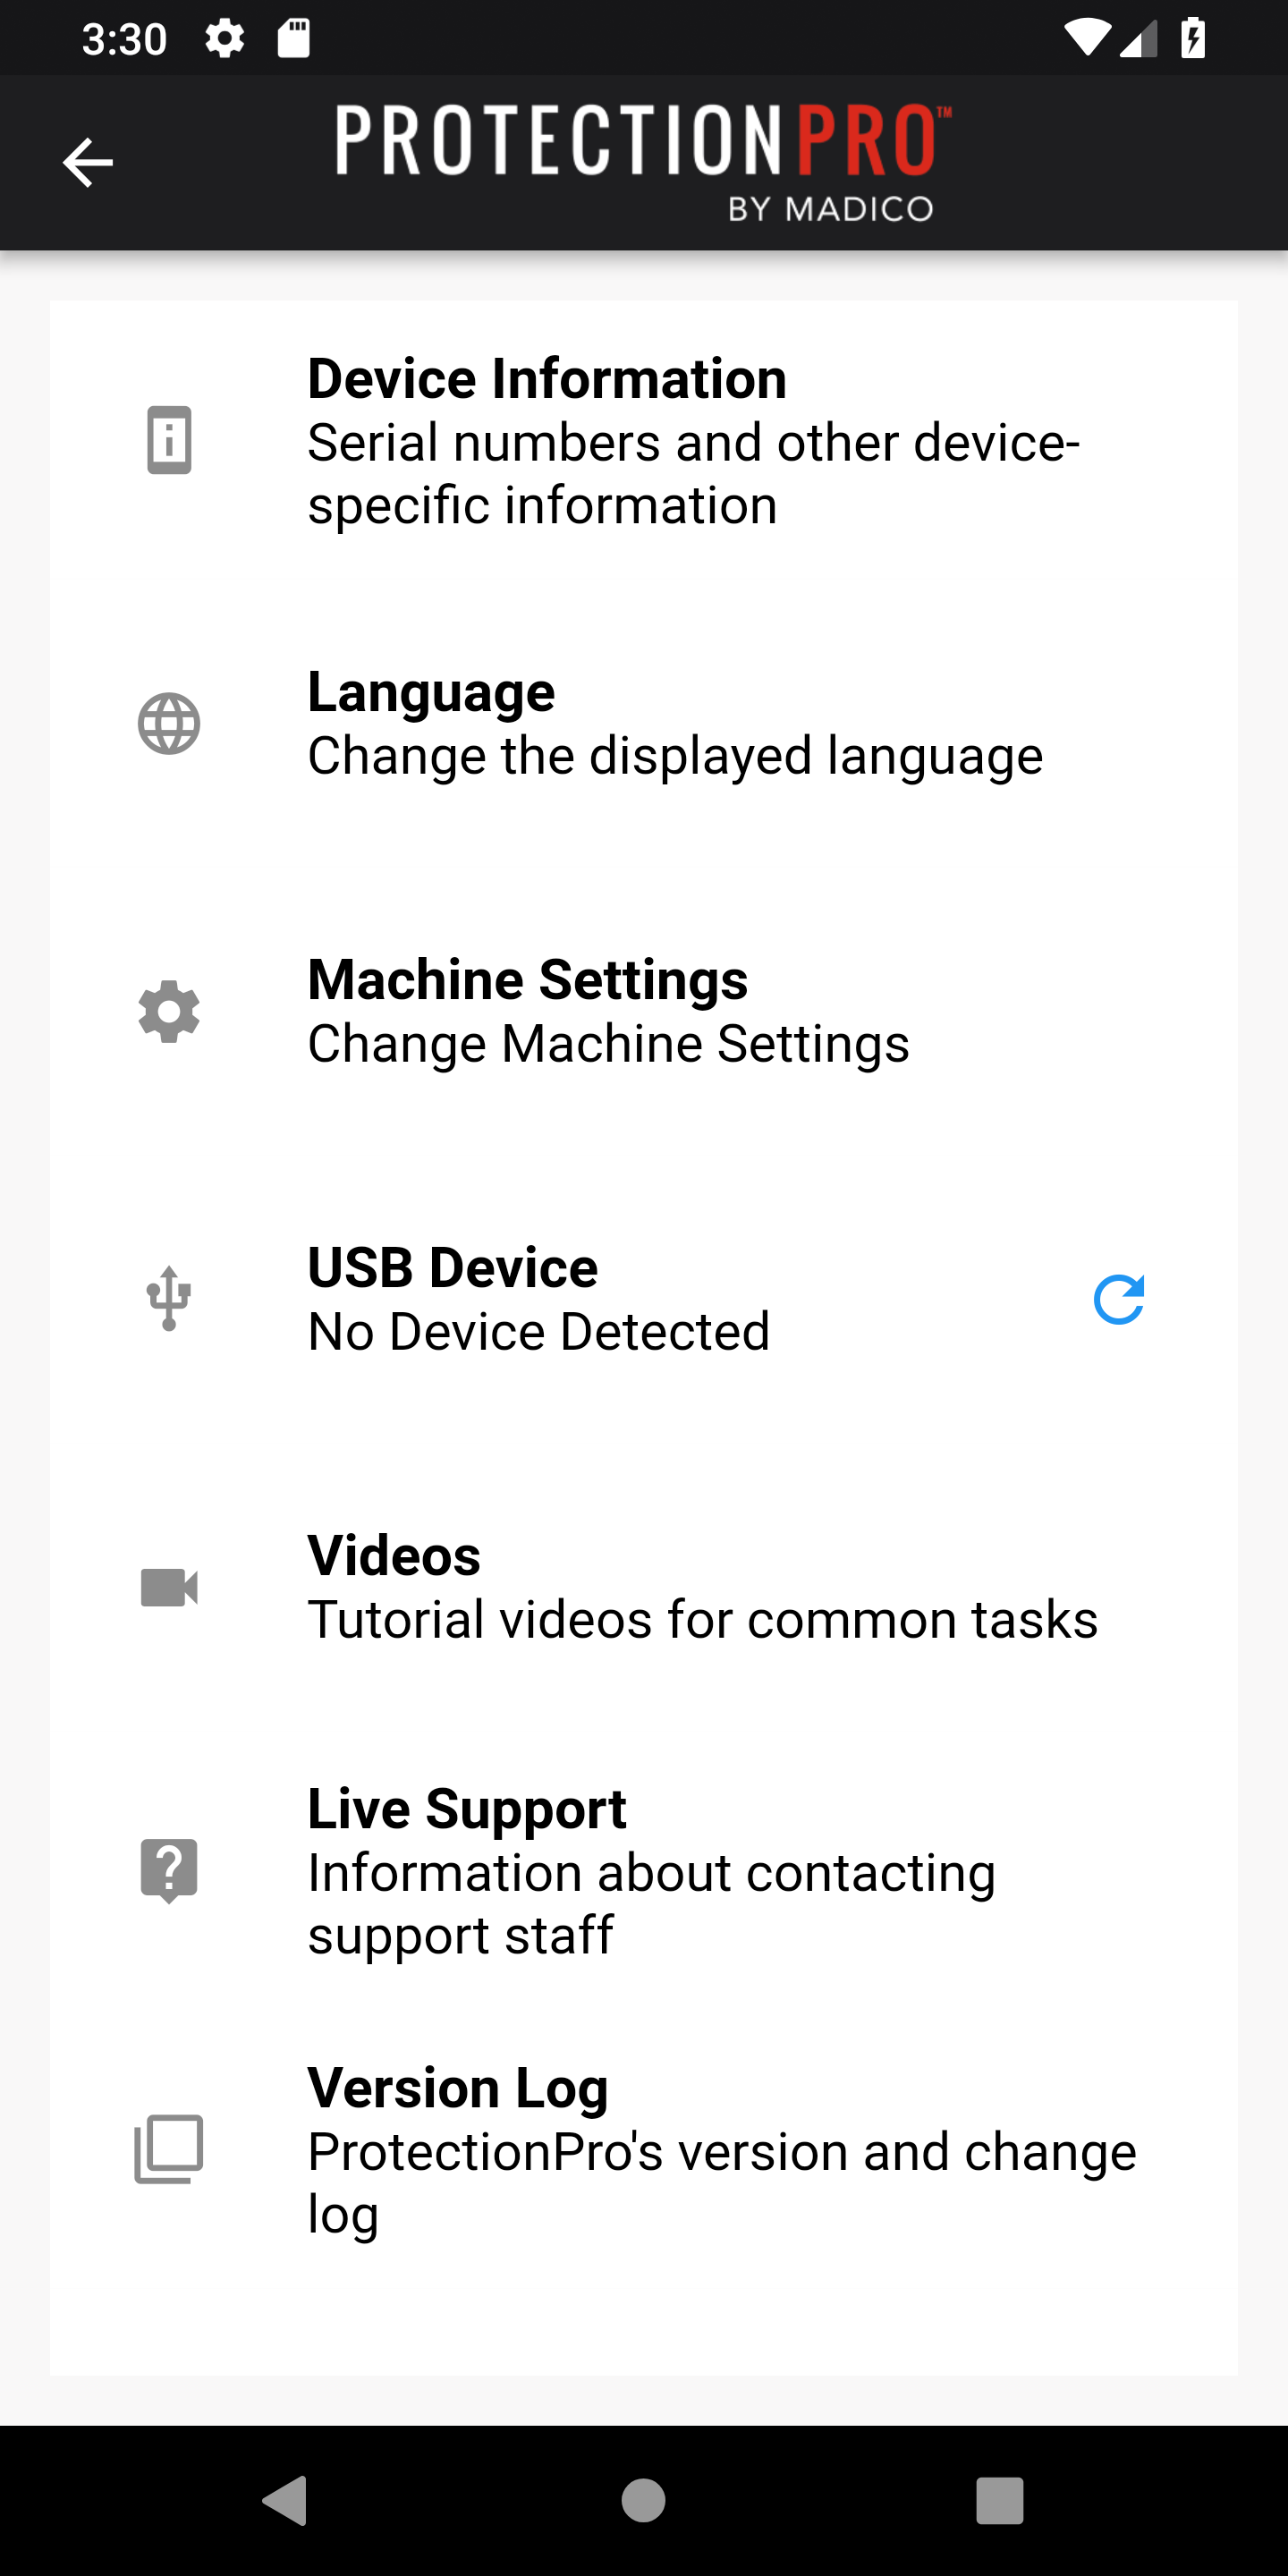1288x2576 pixels.
Task: Tap the Android home navigation button
Action: (643, 2501)
